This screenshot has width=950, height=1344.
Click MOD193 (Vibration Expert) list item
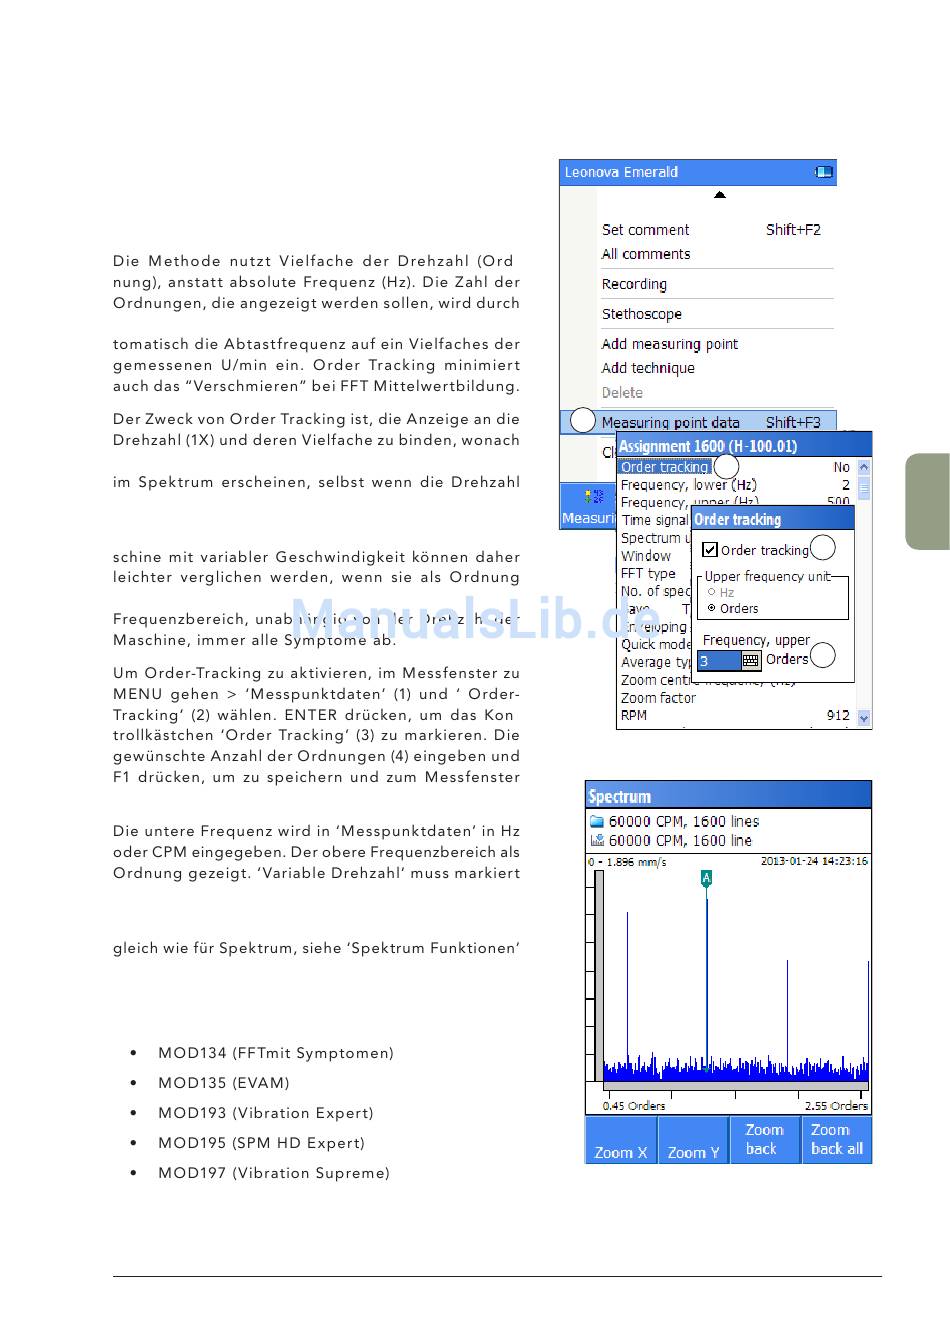tap(265, 1113)
